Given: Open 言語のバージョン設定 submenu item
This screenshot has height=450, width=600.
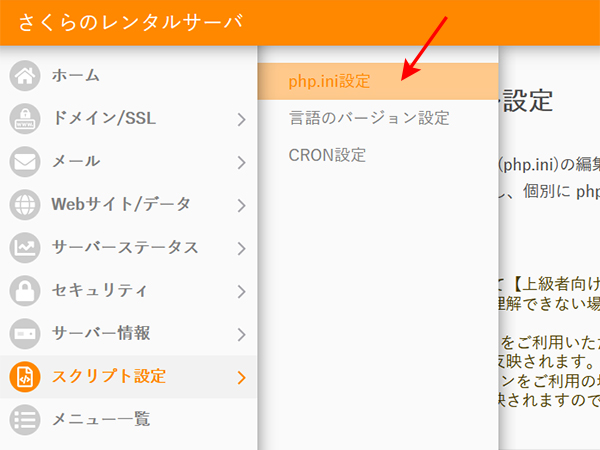Looking at the screenshot, I should click(369, 118).
